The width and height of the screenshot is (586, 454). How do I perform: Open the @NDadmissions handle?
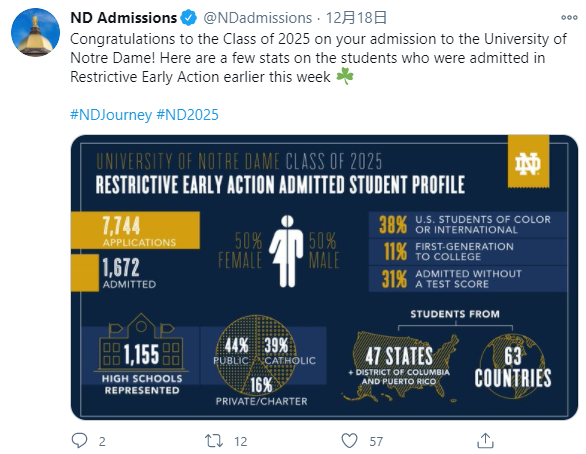point(257,18)
